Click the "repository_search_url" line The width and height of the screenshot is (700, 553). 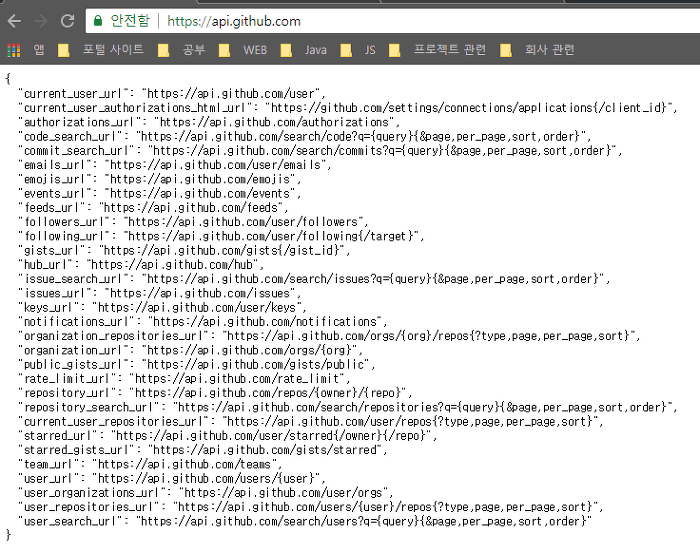[x=348, y=407]
